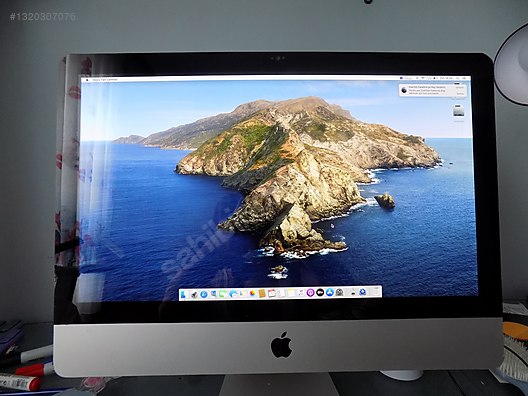Open green Messages icon in dock
This screenshot has width=528, height=396.
(x=223, y=294)
